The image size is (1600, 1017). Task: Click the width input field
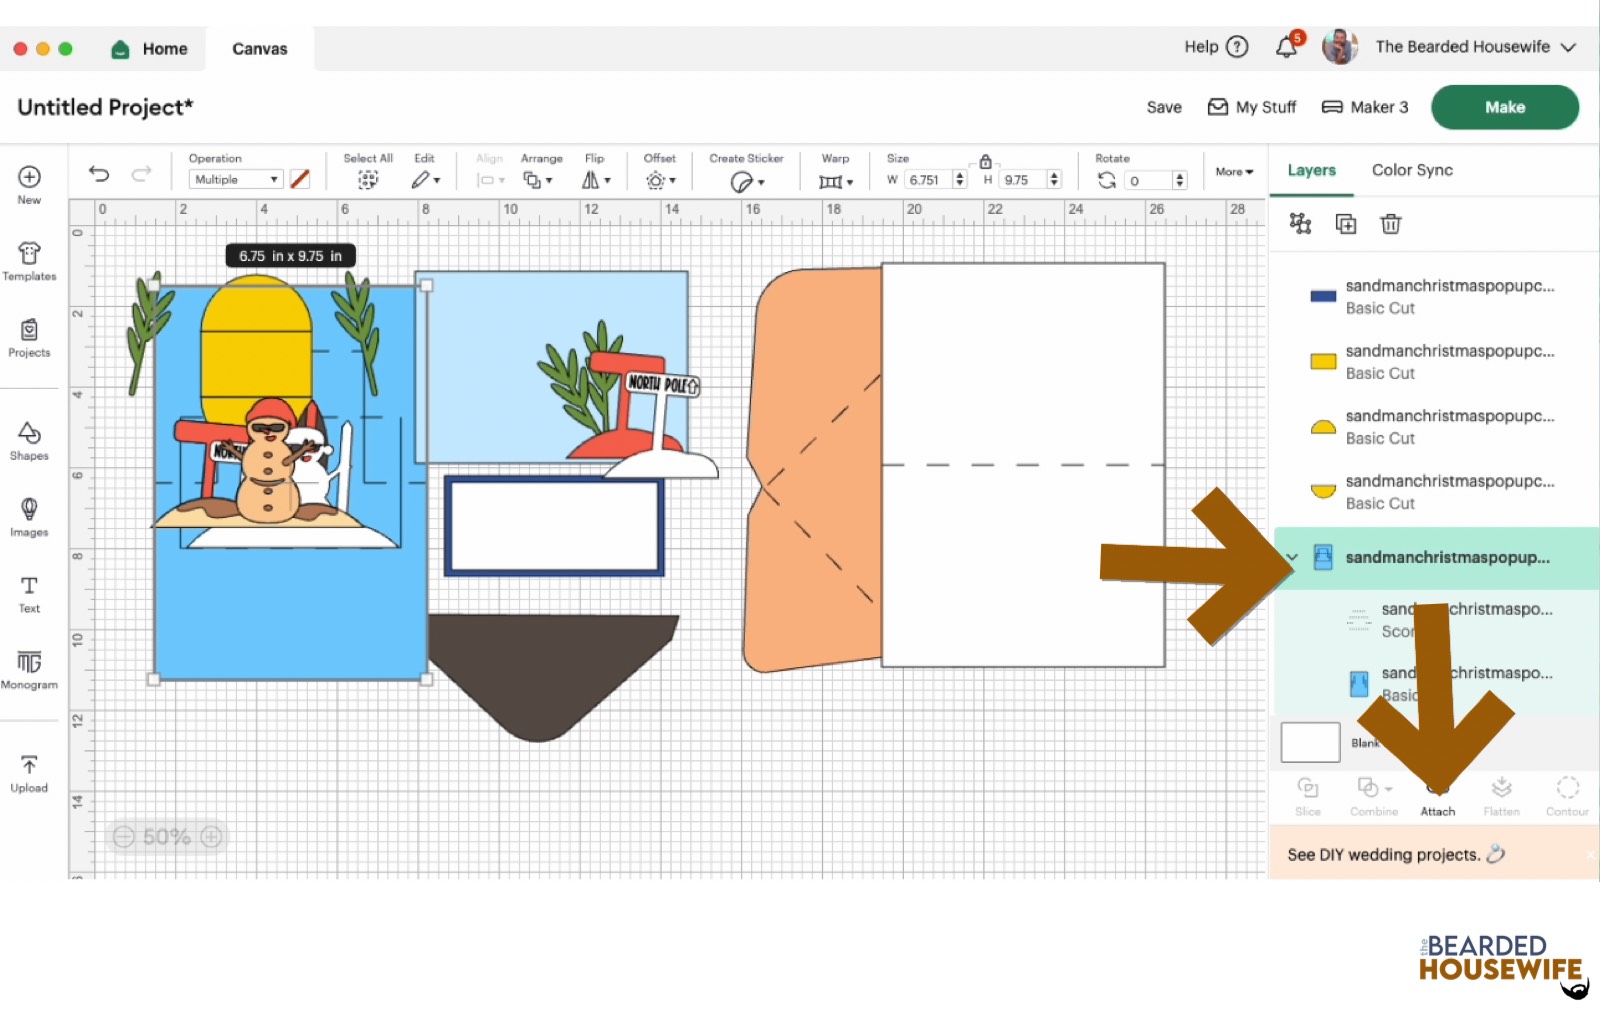click(928, 180)
